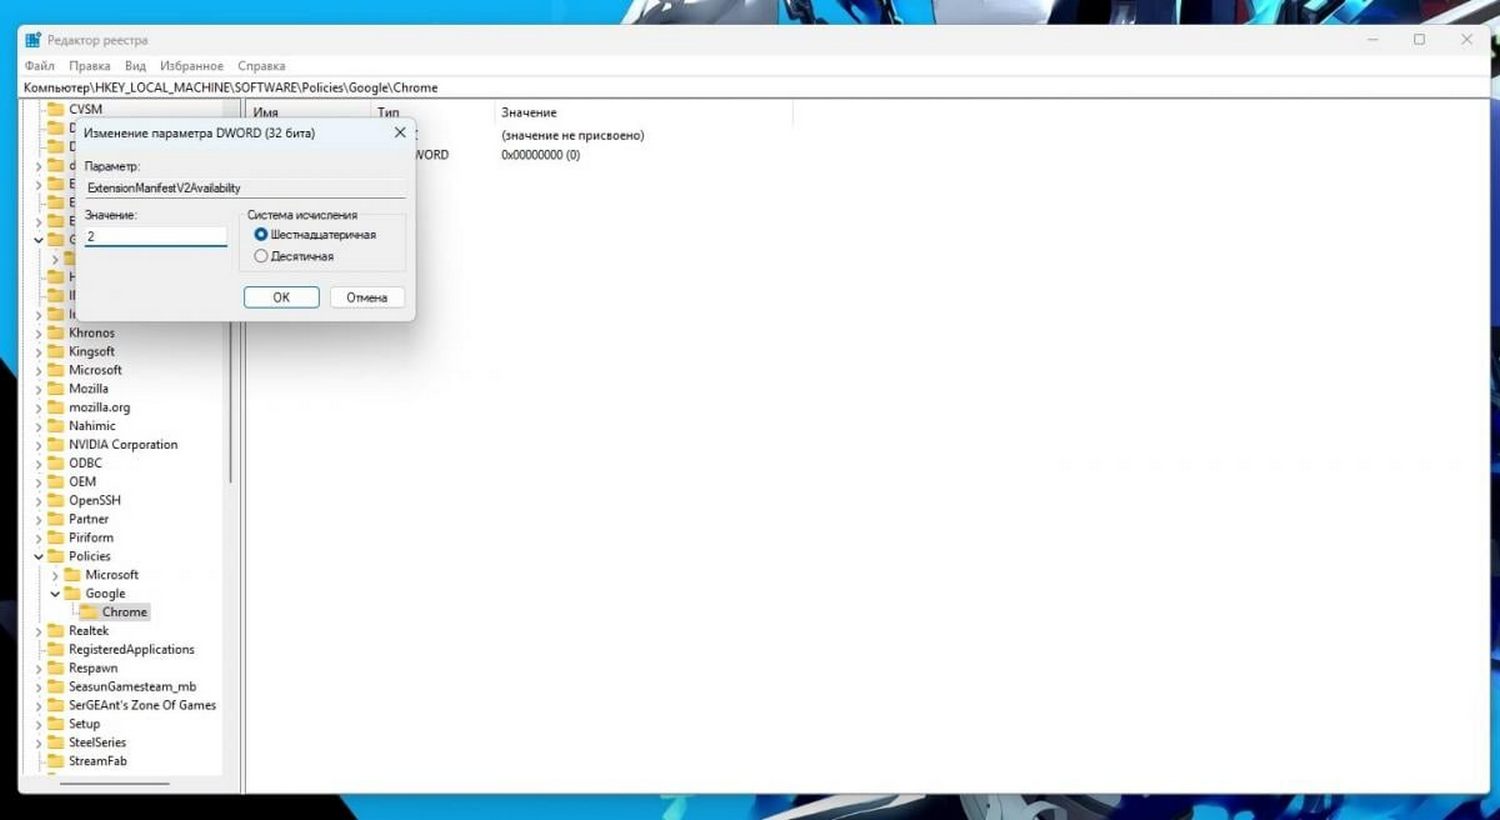Expand the Microsoft key under Policies
Screen dimensions: 1500x820
[55, 575]
